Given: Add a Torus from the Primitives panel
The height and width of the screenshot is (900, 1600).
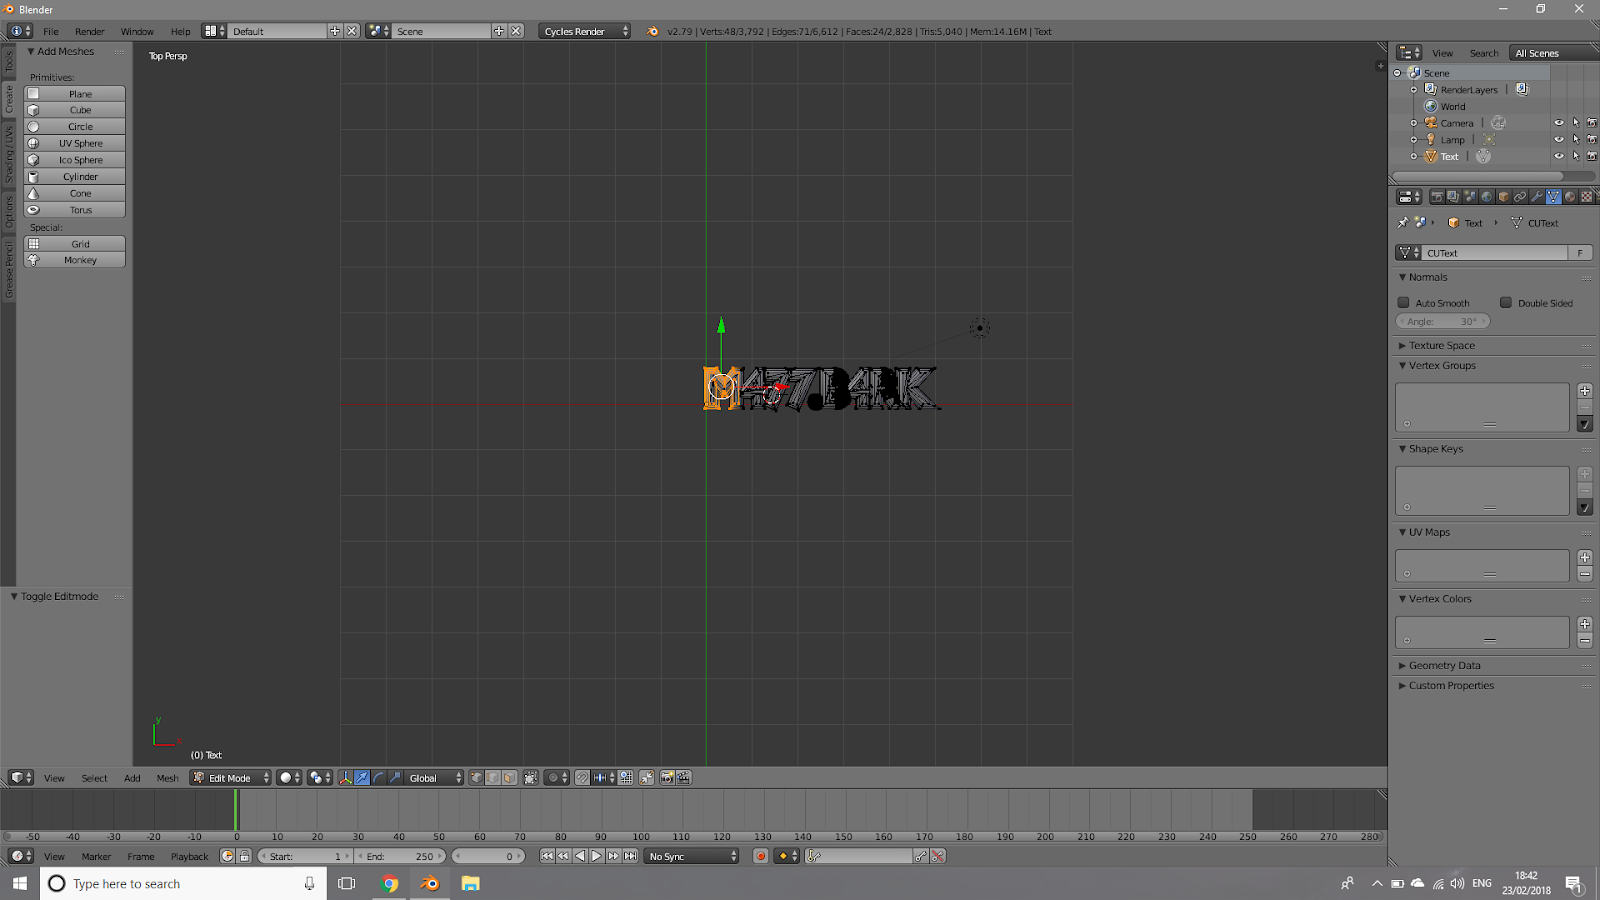Looking at the screenshot, I should [74, 209].
